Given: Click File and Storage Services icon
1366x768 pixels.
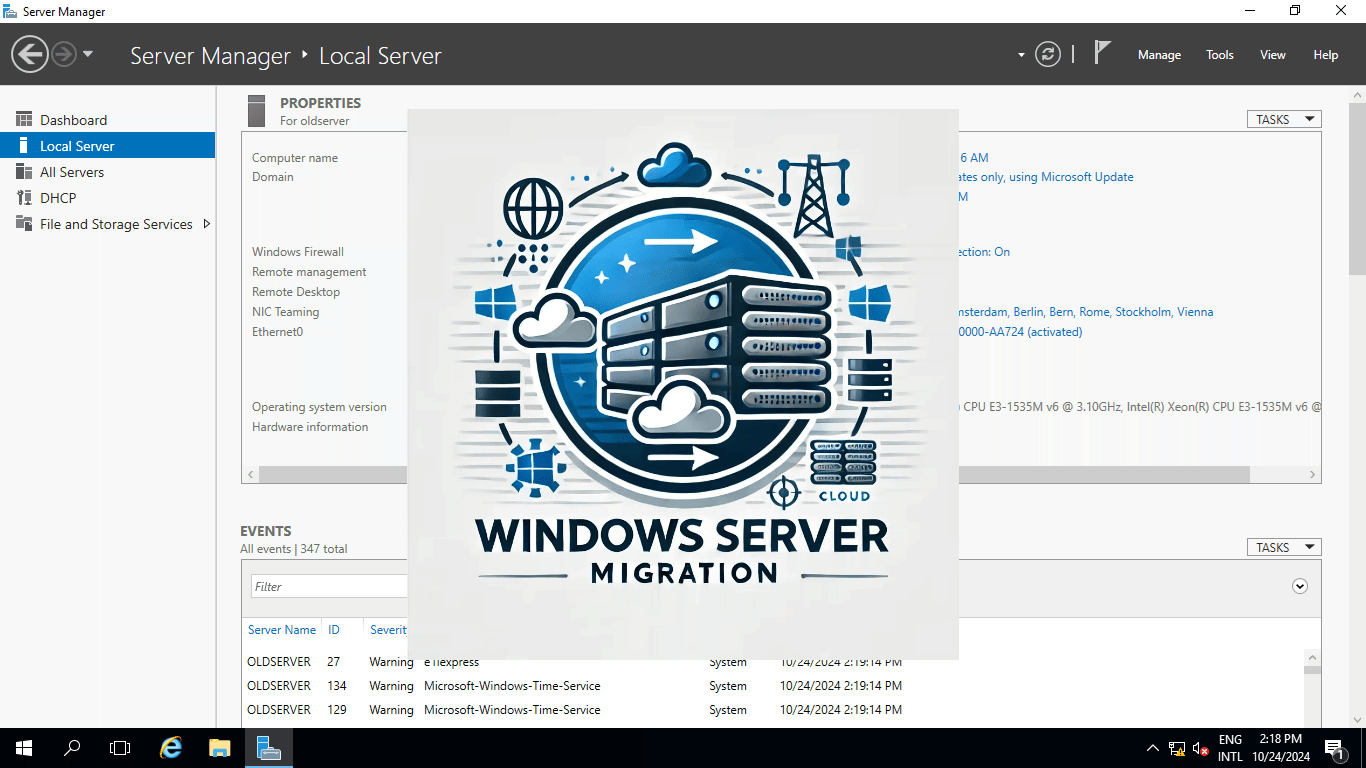Looking at the screenshot, I should tap(24, 224).
